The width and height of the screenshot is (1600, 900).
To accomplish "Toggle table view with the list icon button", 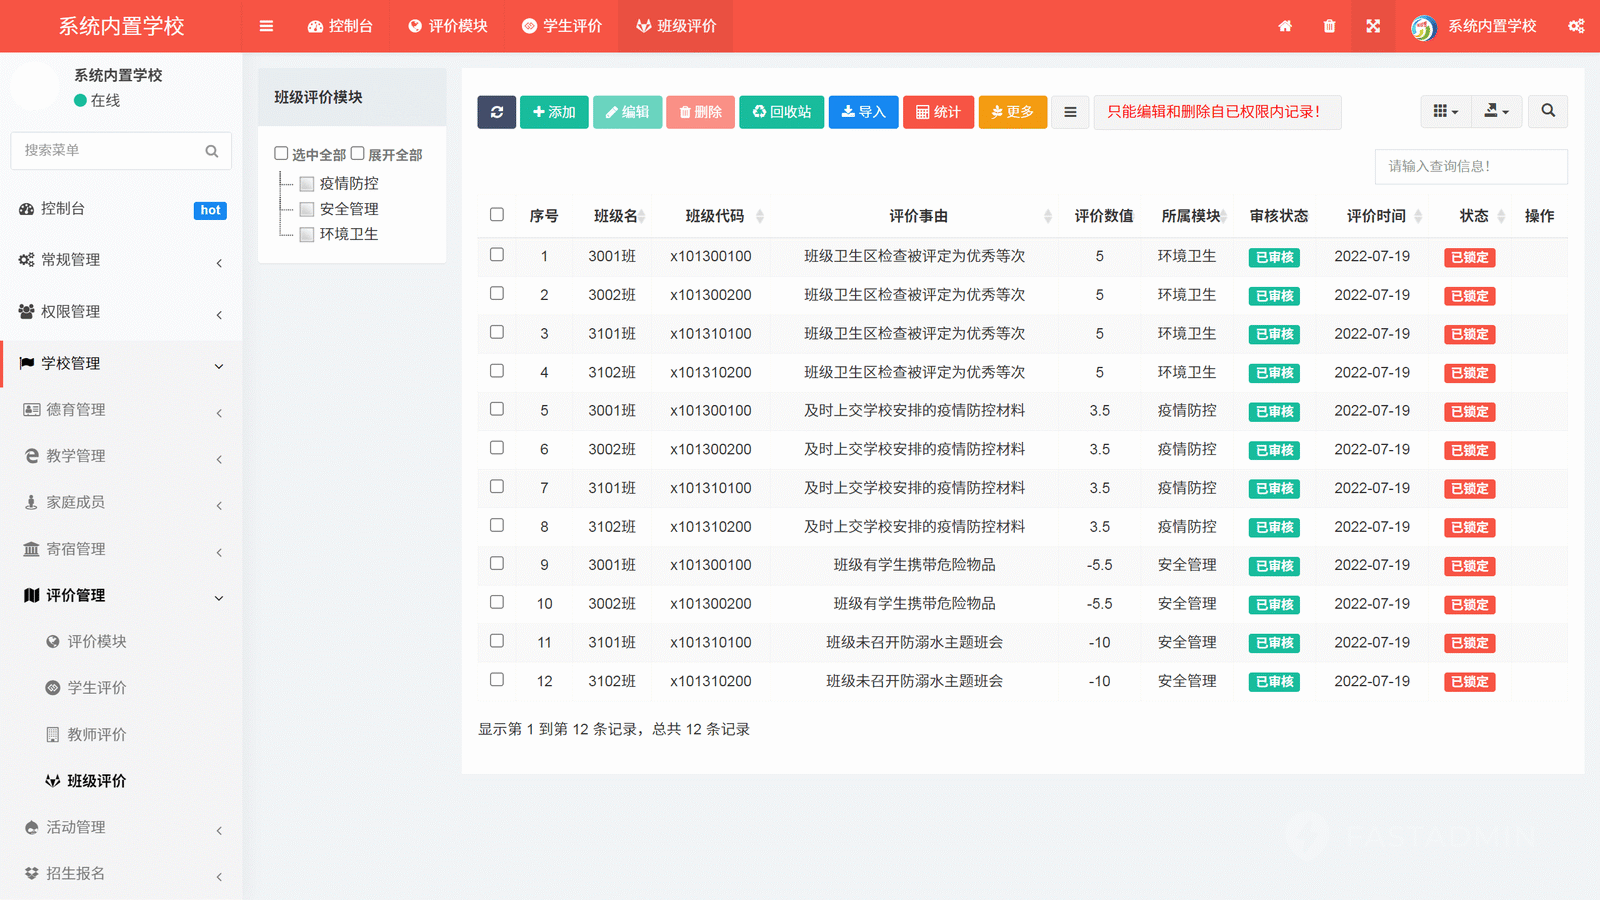I will point(1070,112).
